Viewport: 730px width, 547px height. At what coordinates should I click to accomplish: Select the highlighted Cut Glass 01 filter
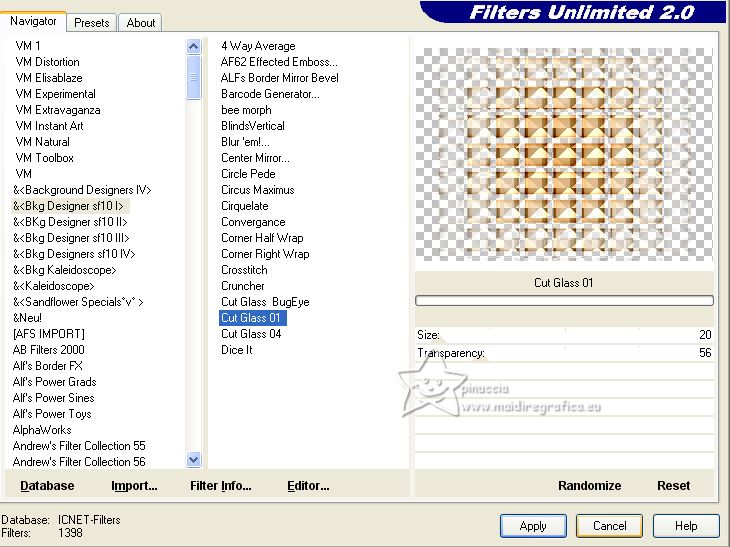tap(252, 318)
